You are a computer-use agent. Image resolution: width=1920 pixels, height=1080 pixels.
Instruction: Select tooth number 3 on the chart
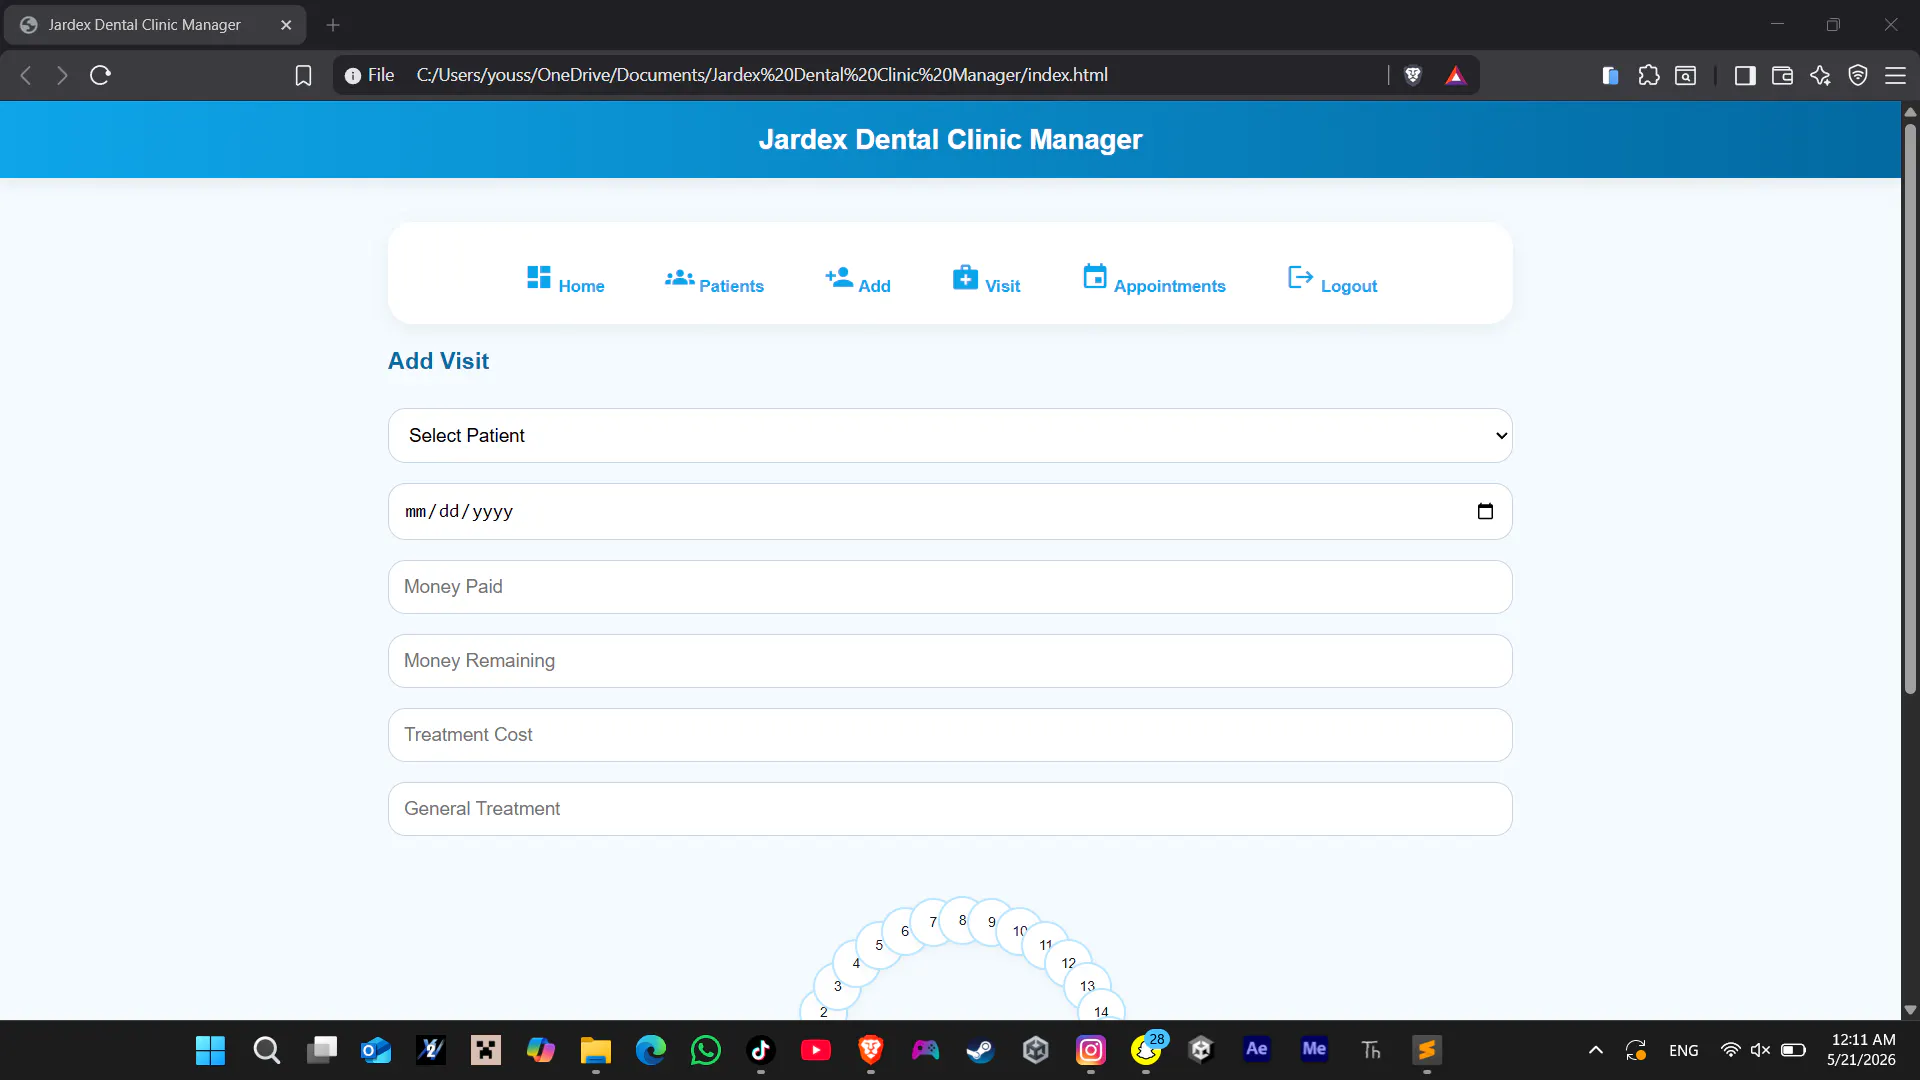[838, 986]
